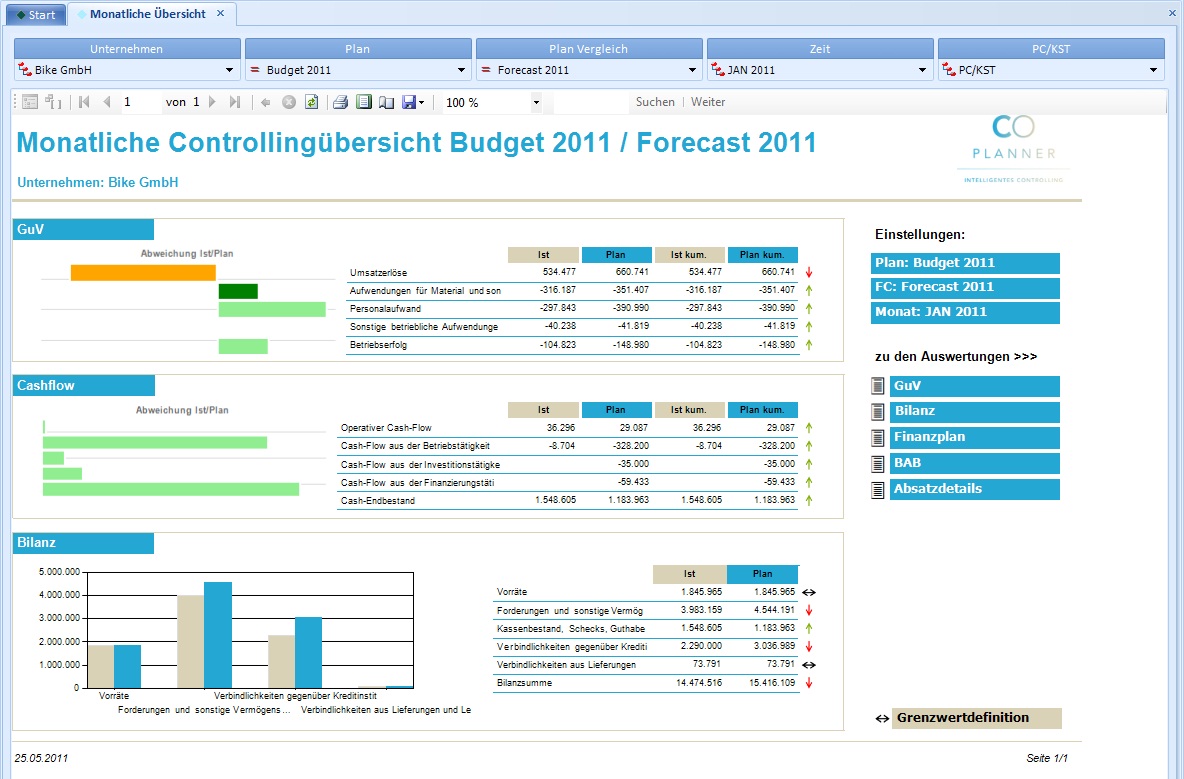Open the Zeit dropdown showing JAN 2011

point(820,70)
